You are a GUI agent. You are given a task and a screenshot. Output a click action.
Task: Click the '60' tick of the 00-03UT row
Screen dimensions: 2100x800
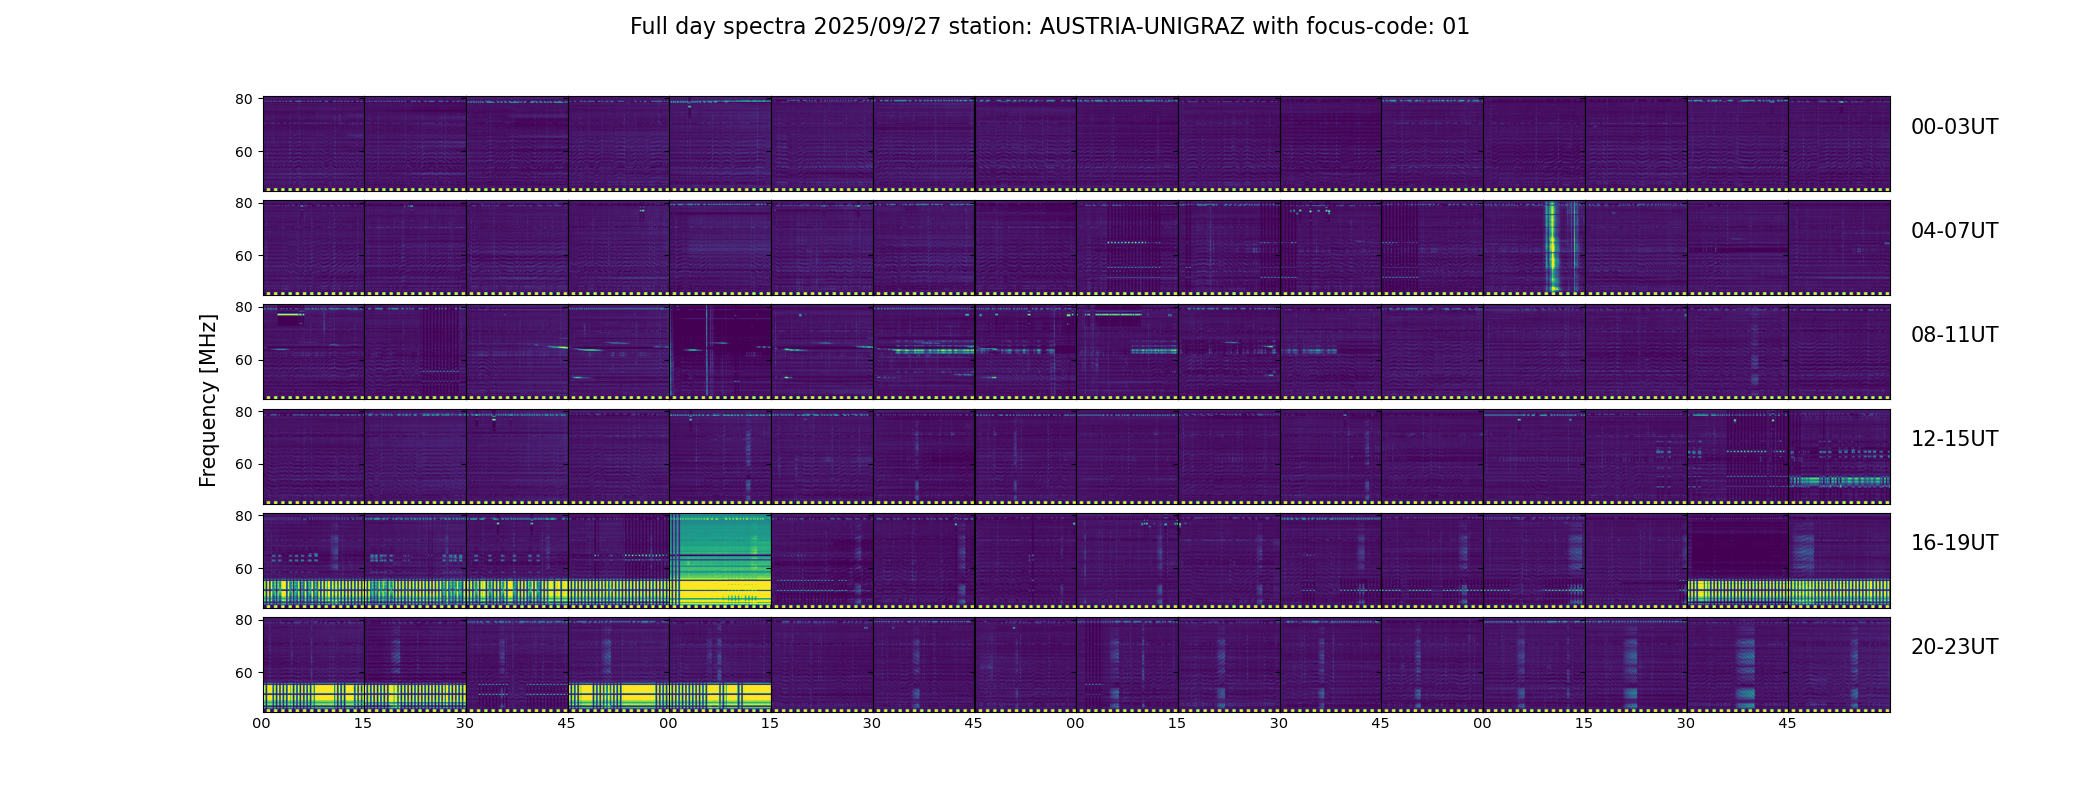[x=243, y=152]
